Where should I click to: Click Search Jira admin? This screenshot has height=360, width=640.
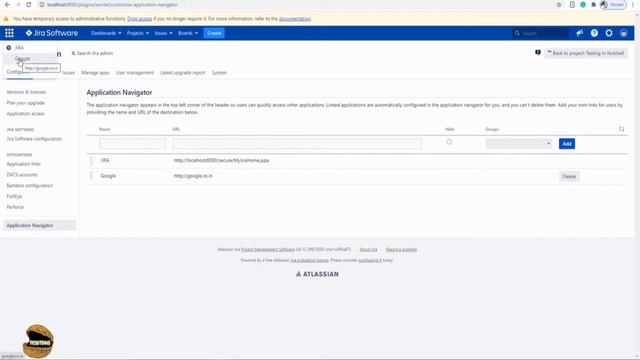[93, 53]
